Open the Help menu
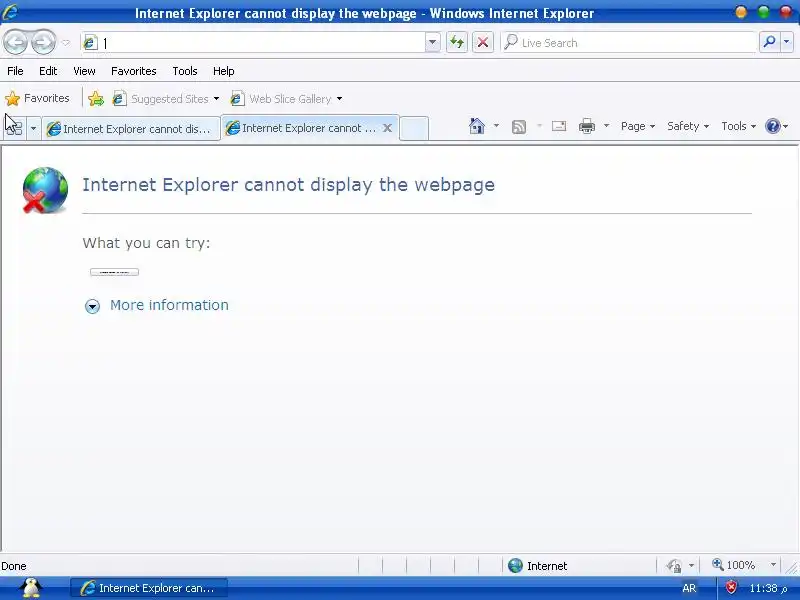The height and width of the screenshot is (600, 800). point(223,71)
